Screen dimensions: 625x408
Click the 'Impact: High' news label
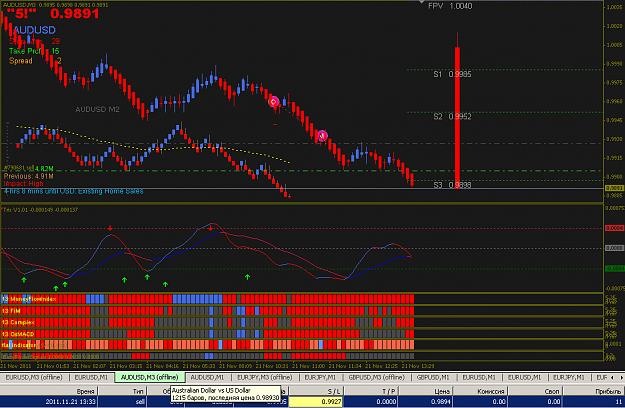[x=23, y=184]
